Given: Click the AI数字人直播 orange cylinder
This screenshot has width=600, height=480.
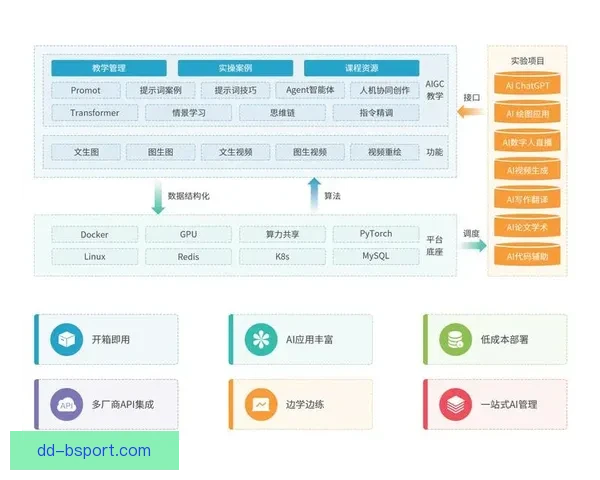Looking at the screenshot, I should coord(527,140).
